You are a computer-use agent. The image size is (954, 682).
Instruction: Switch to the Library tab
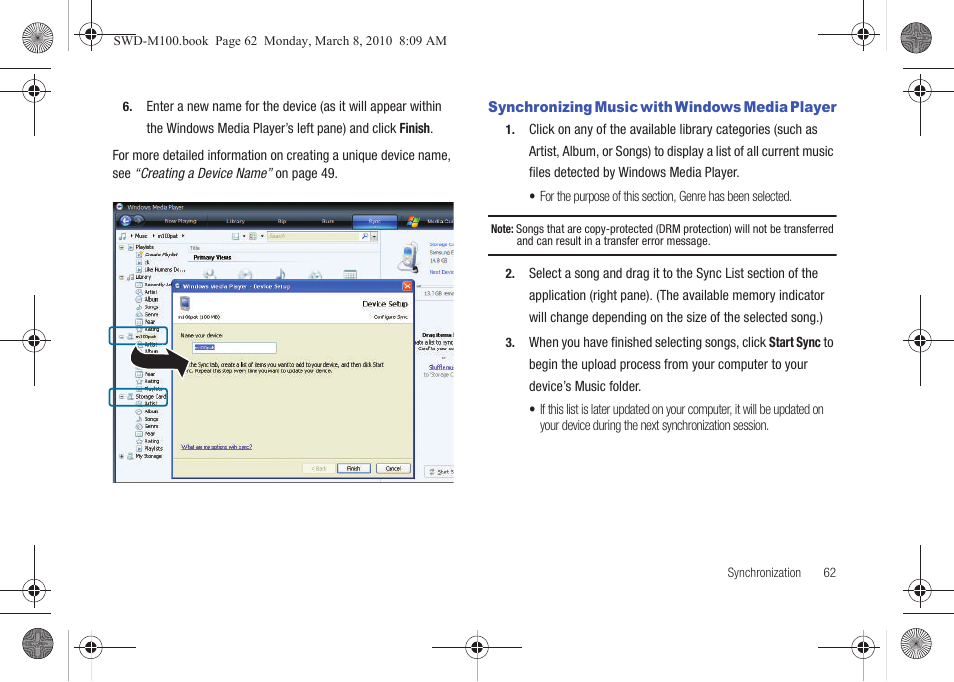235,221
